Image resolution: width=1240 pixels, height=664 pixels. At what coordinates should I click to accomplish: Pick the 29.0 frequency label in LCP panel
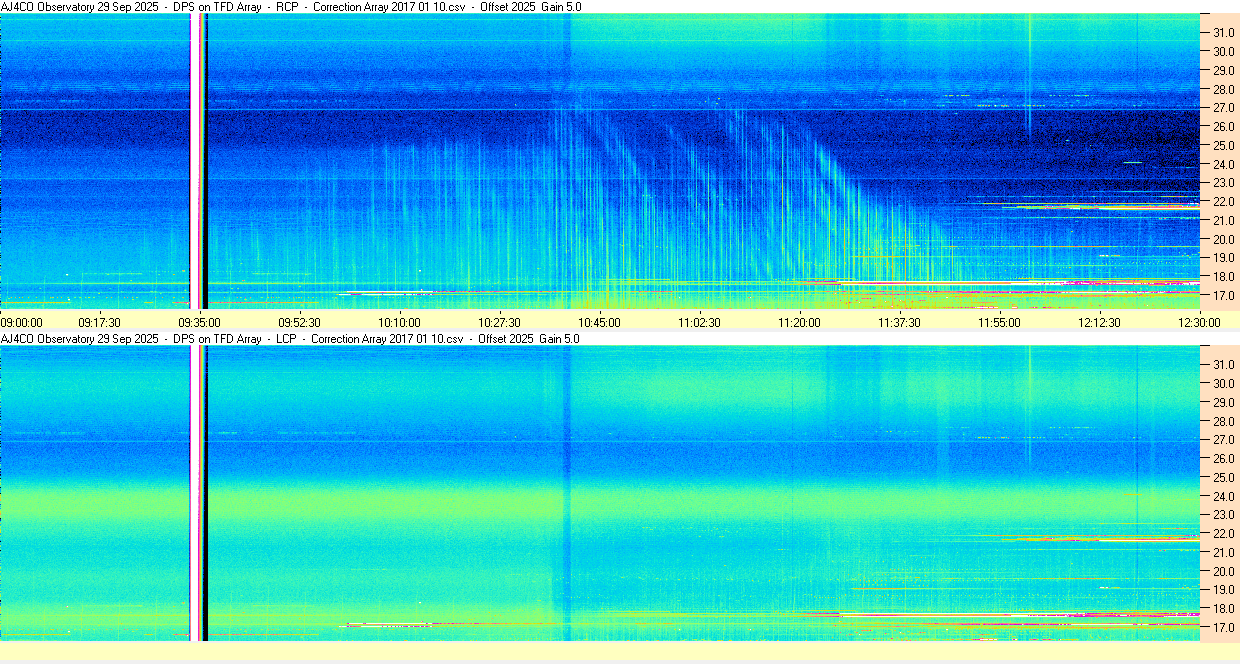point(1223,403)
